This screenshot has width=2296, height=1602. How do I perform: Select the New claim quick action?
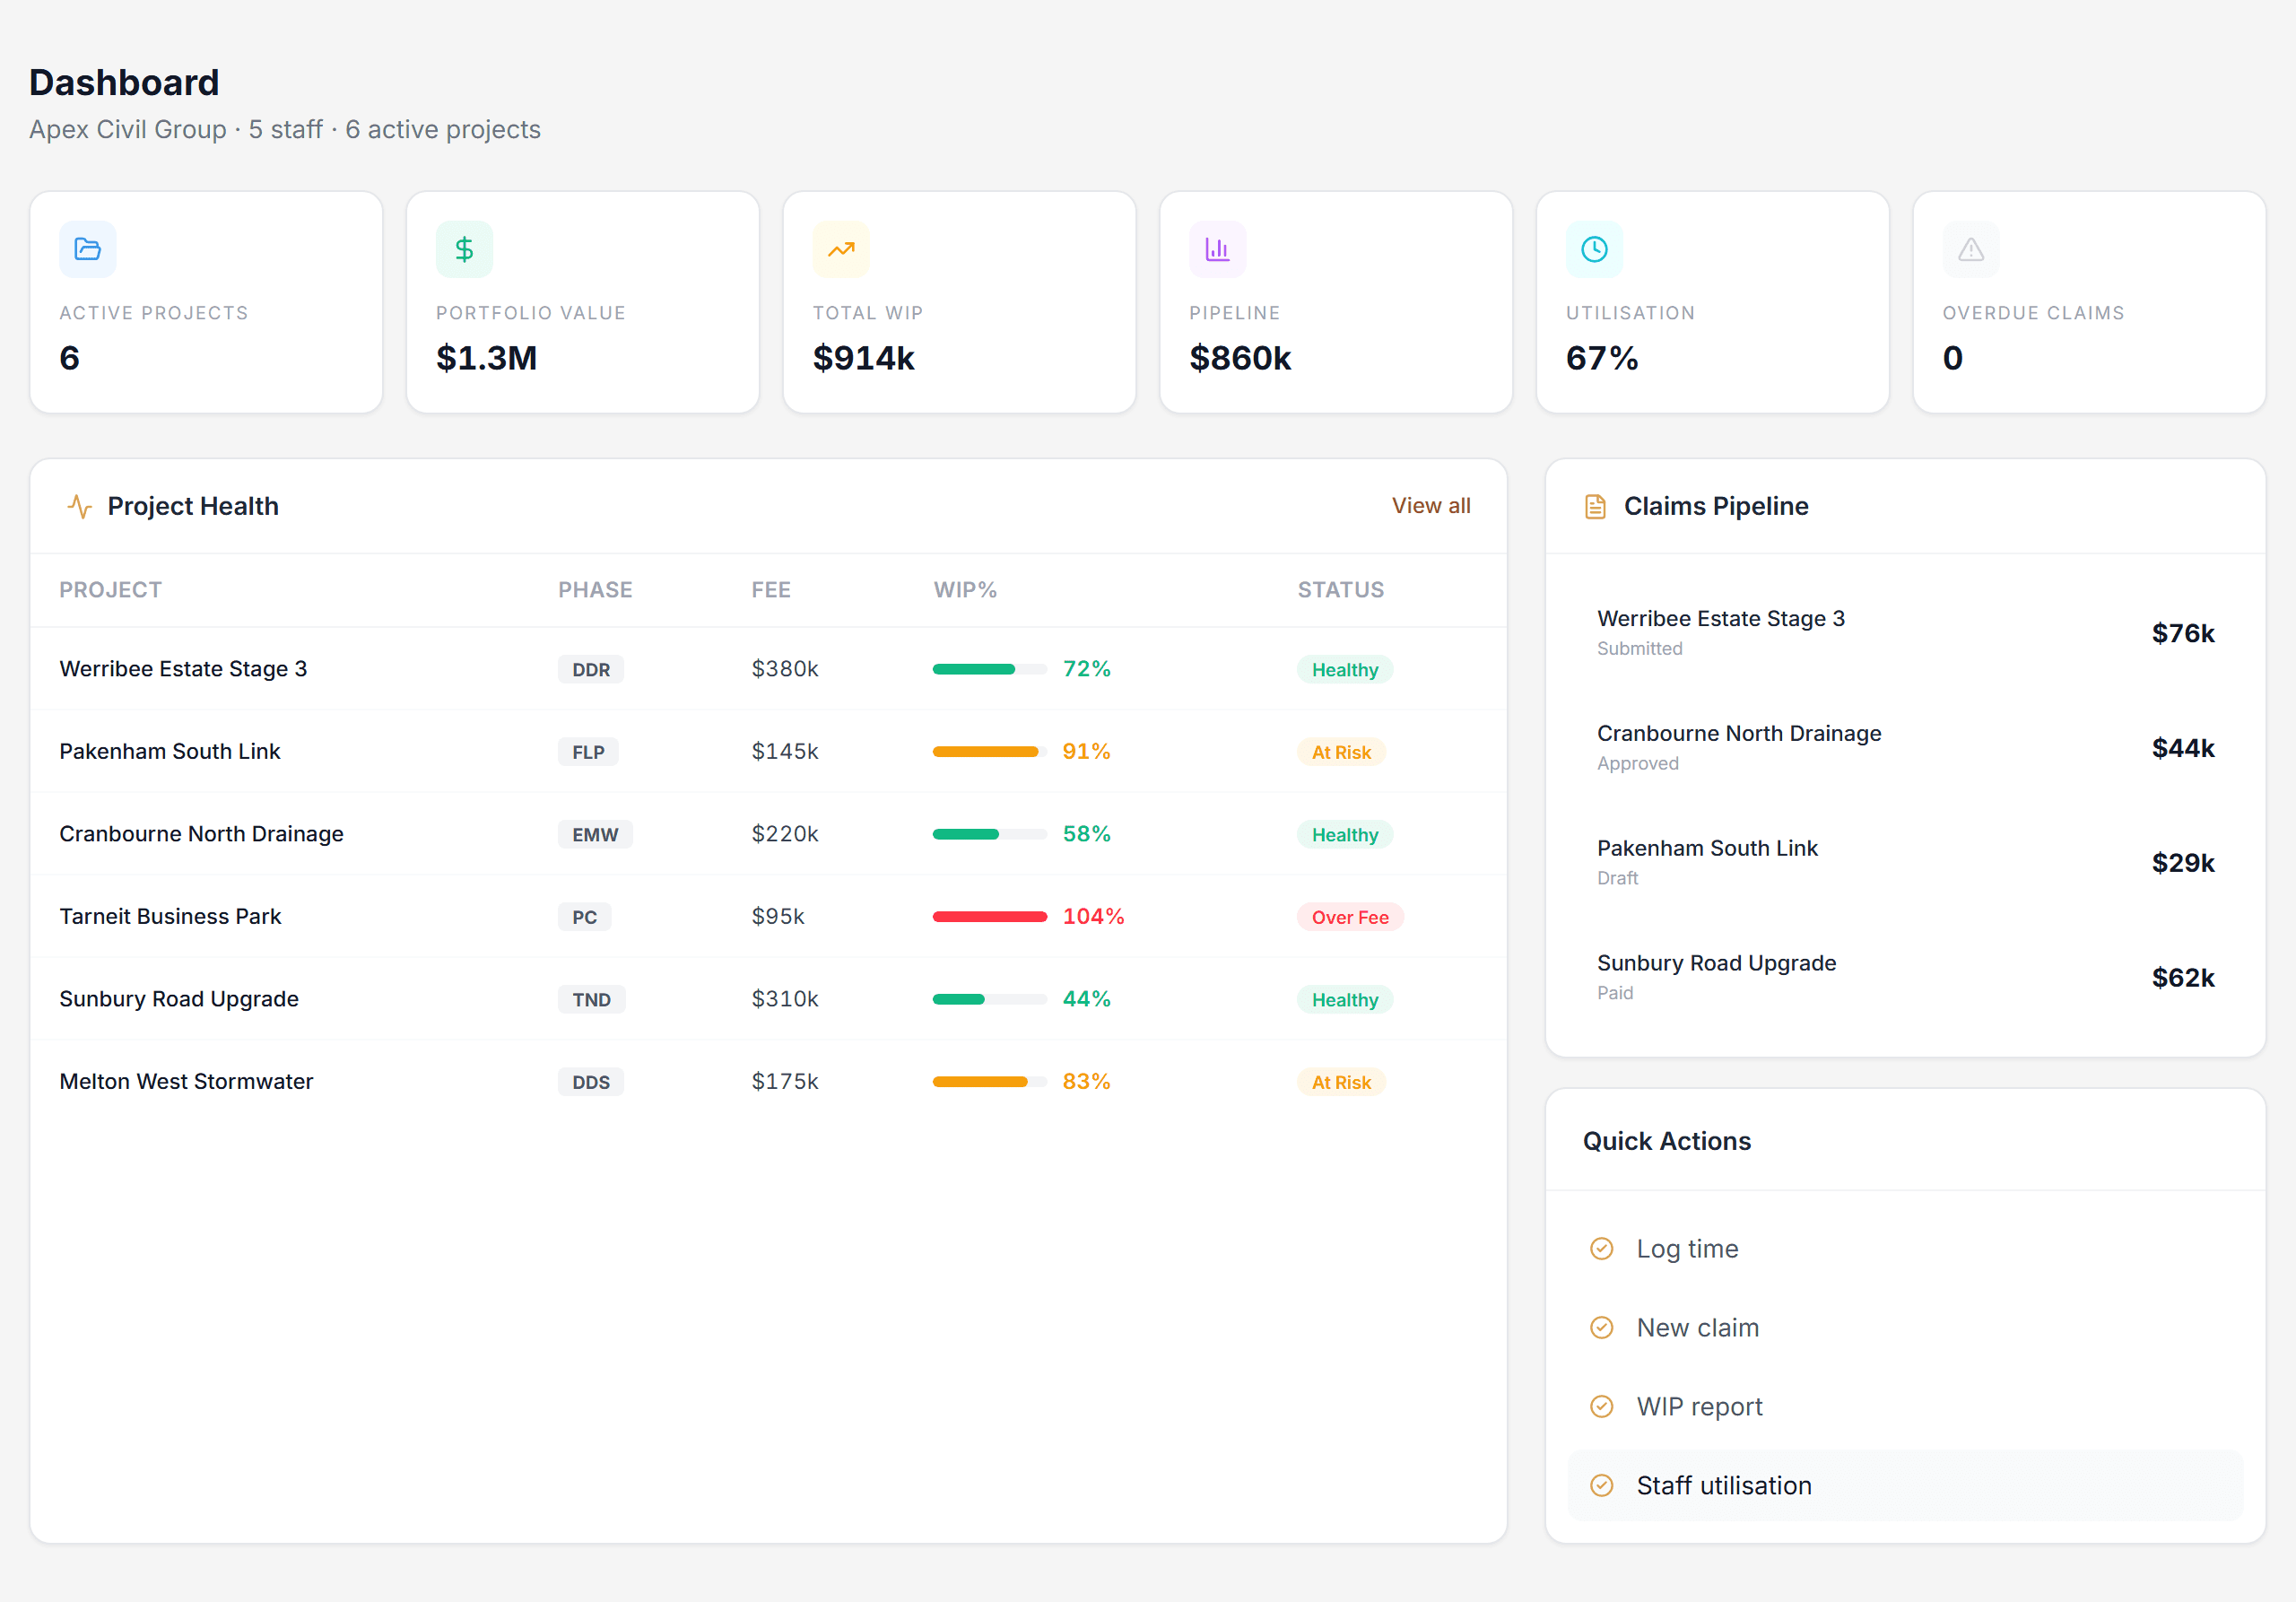click(x=1905, y=1328)
